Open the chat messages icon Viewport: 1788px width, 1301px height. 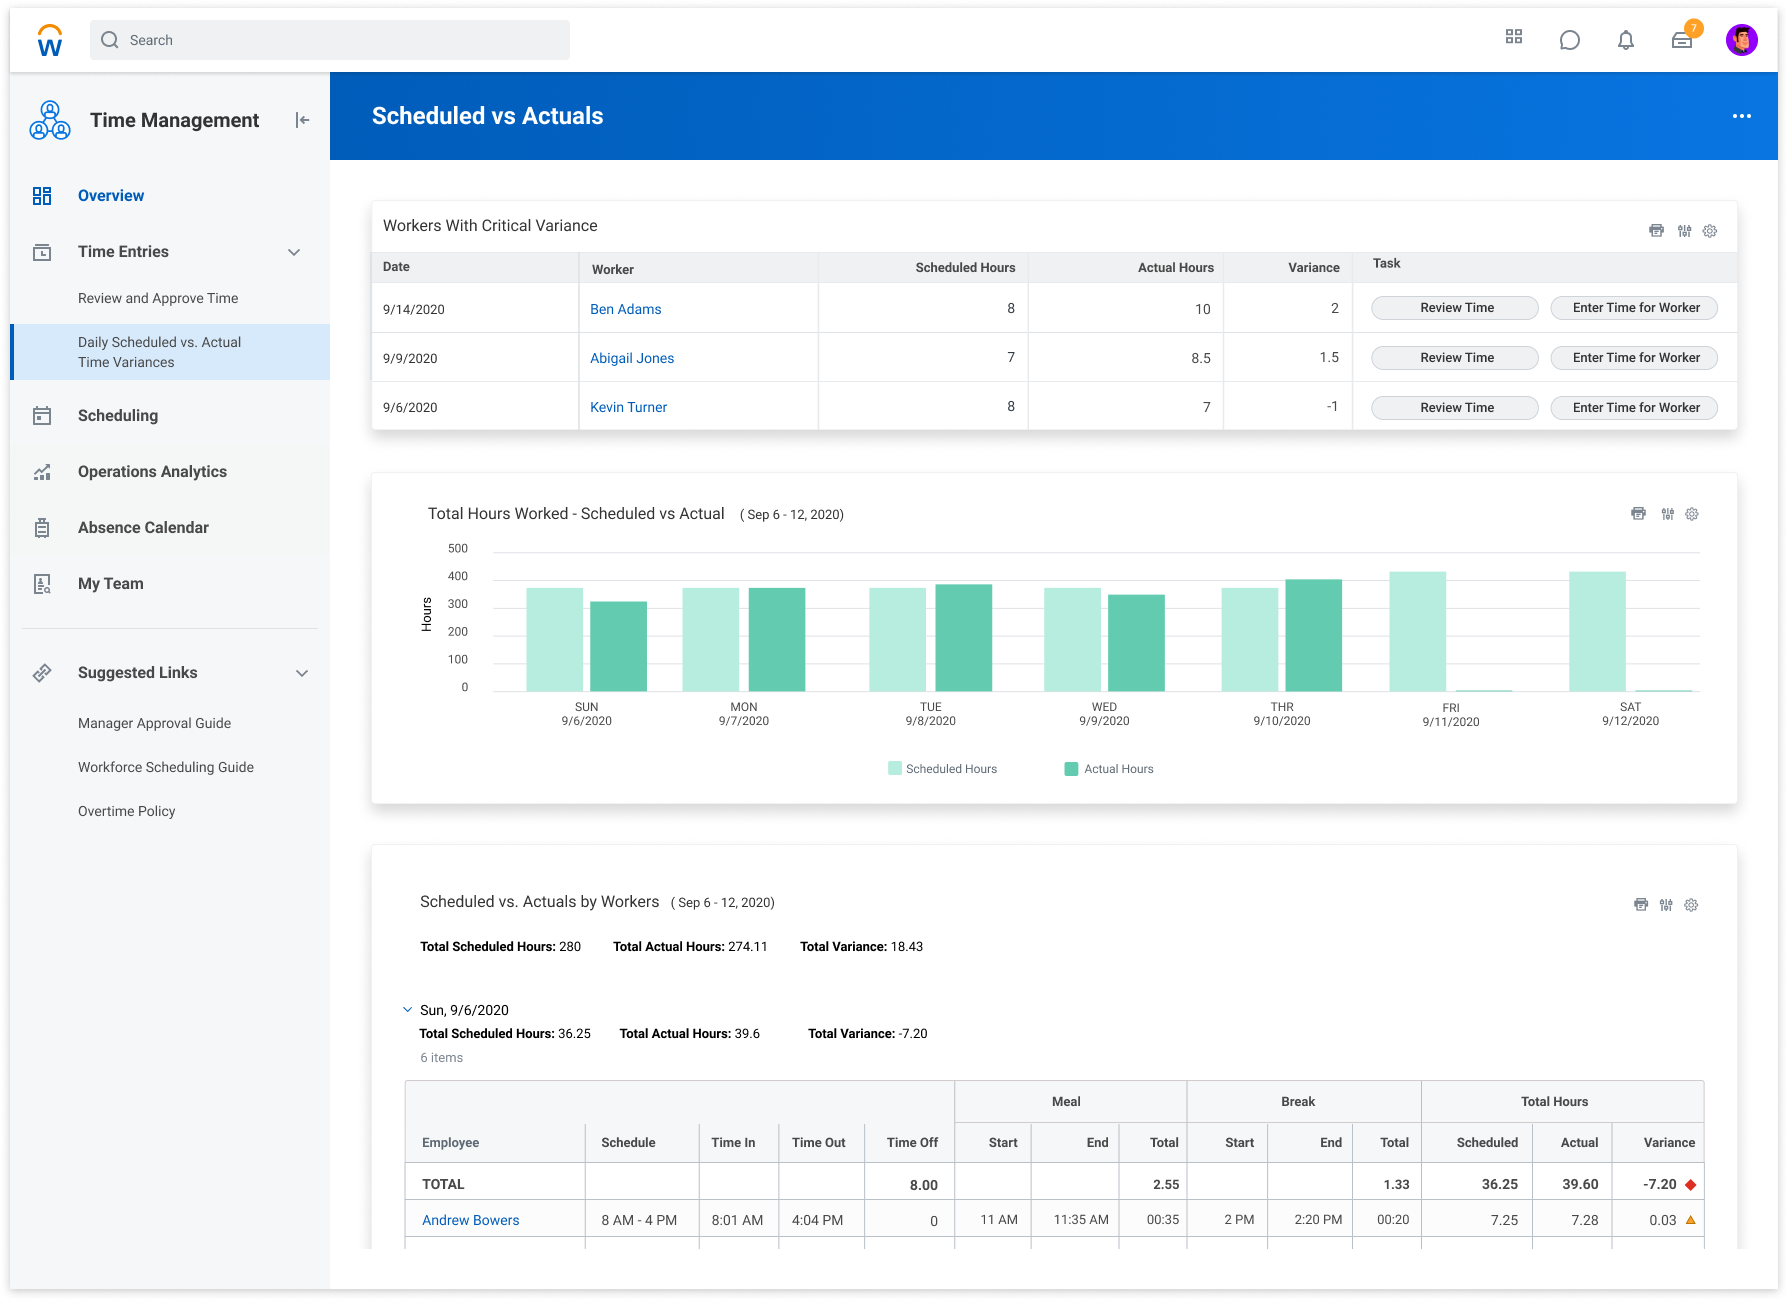[1570, 40]
